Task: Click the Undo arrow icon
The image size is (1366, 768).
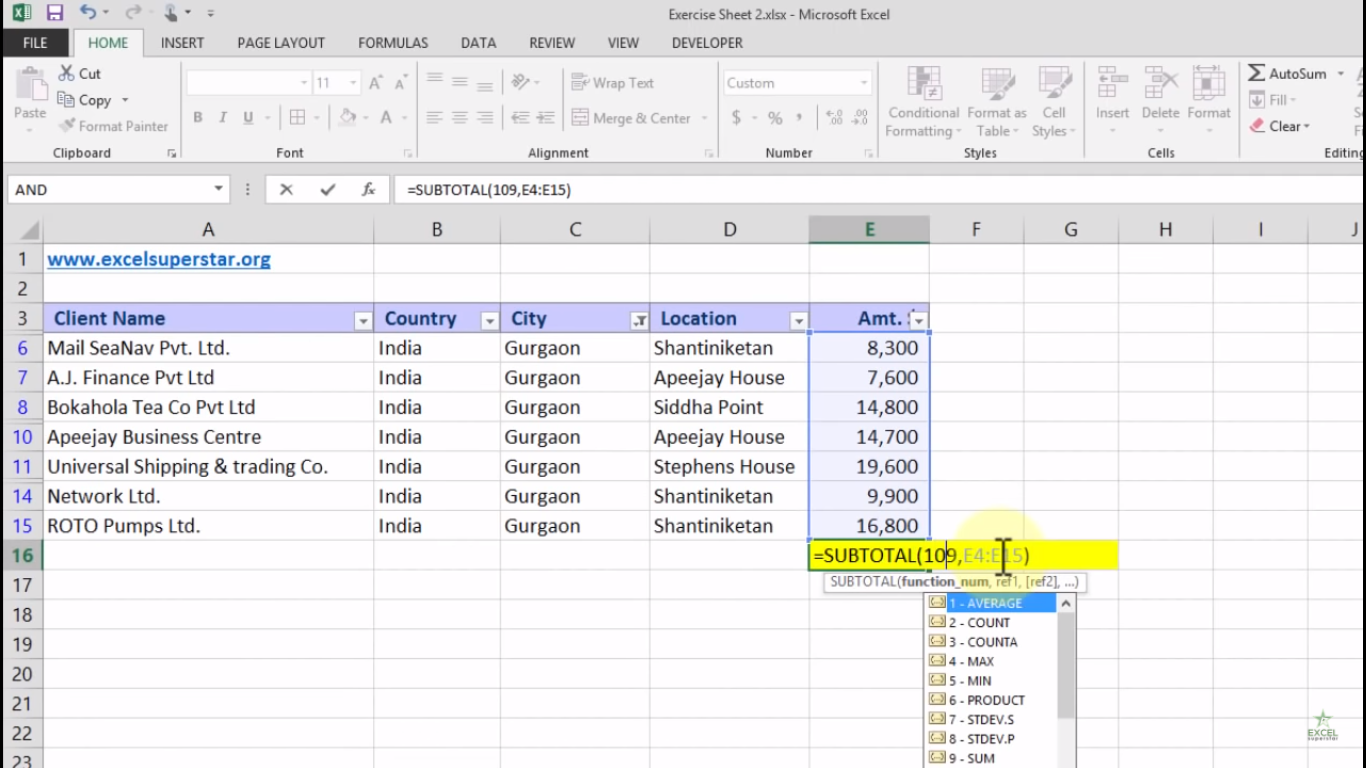Action: point(88,13)
